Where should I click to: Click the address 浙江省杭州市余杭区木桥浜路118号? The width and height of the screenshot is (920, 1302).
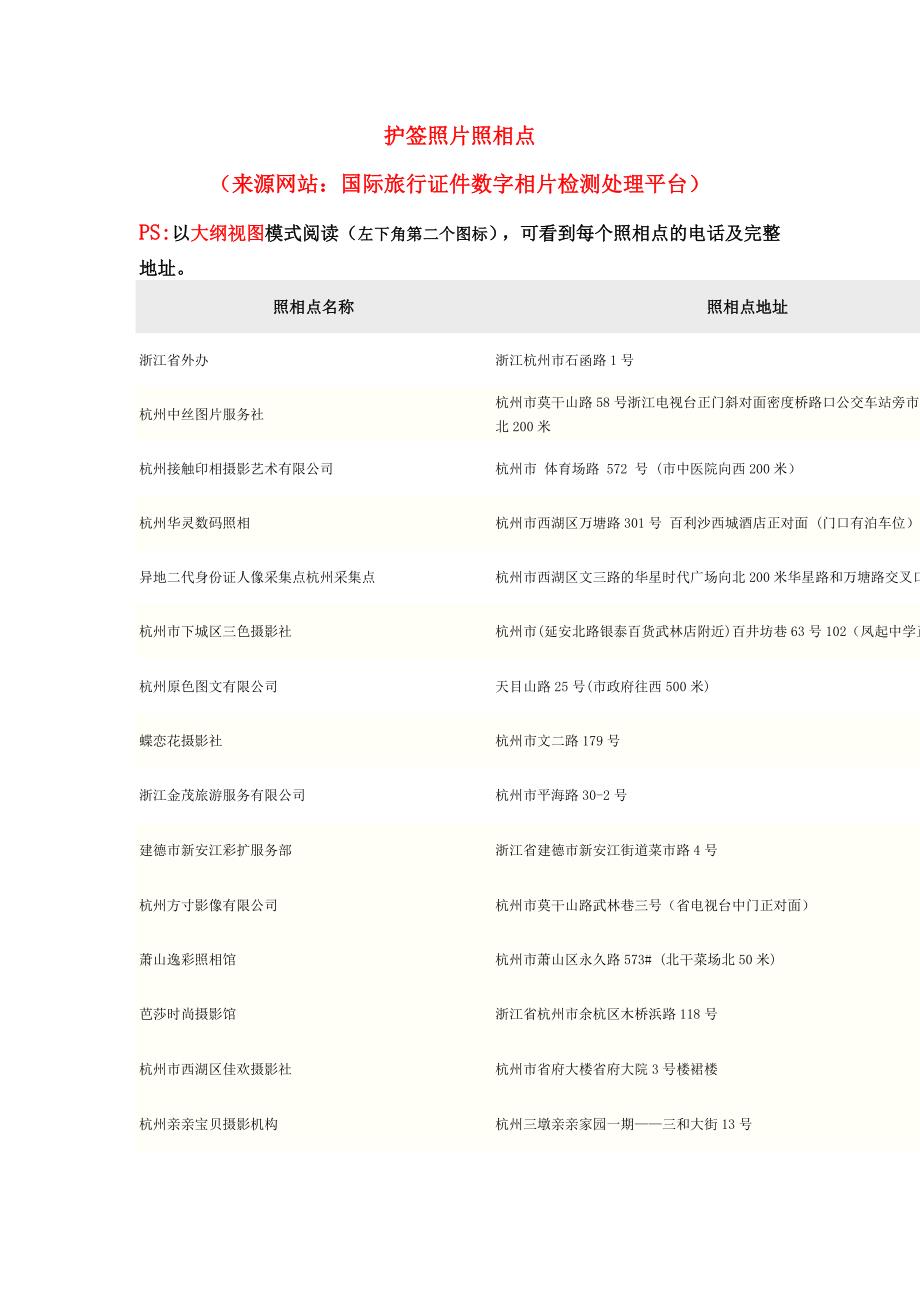606,1014
